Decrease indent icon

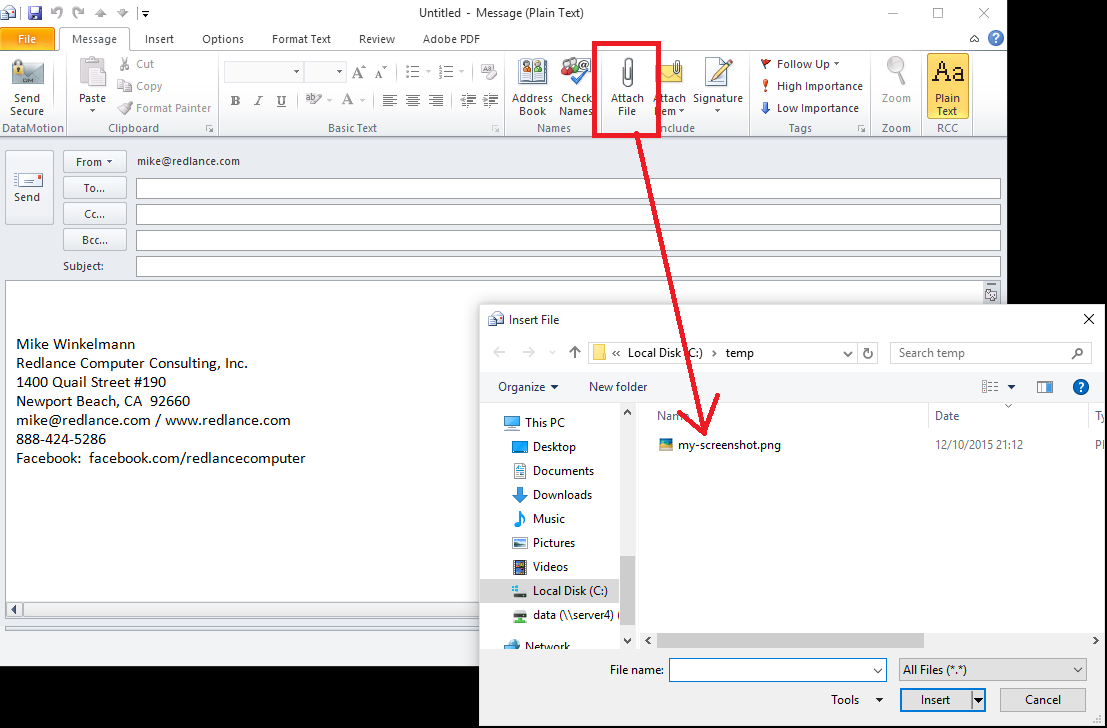click(467, 101)
